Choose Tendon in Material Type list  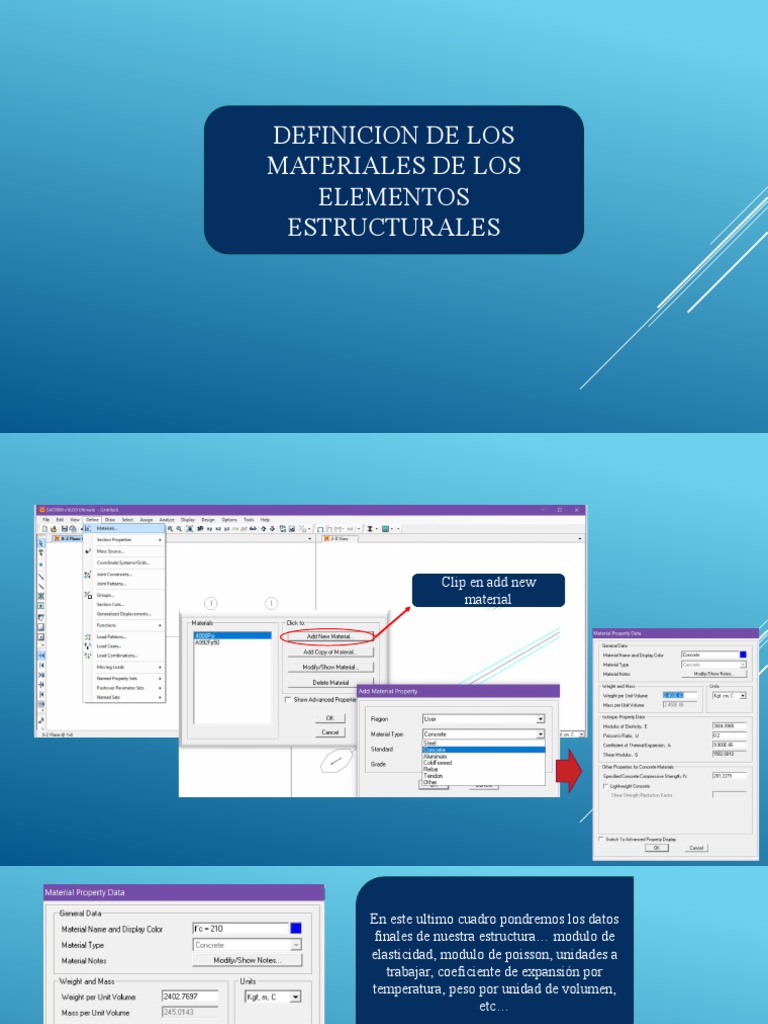point(483,776)
